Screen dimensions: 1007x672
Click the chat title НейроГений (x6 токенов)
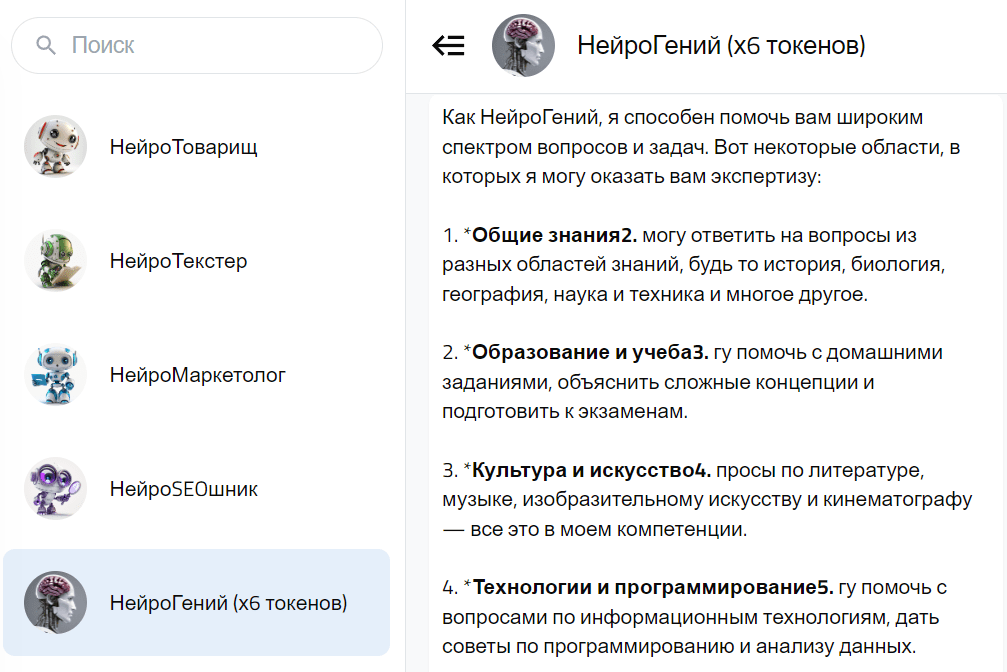click(x=722, y=44)
